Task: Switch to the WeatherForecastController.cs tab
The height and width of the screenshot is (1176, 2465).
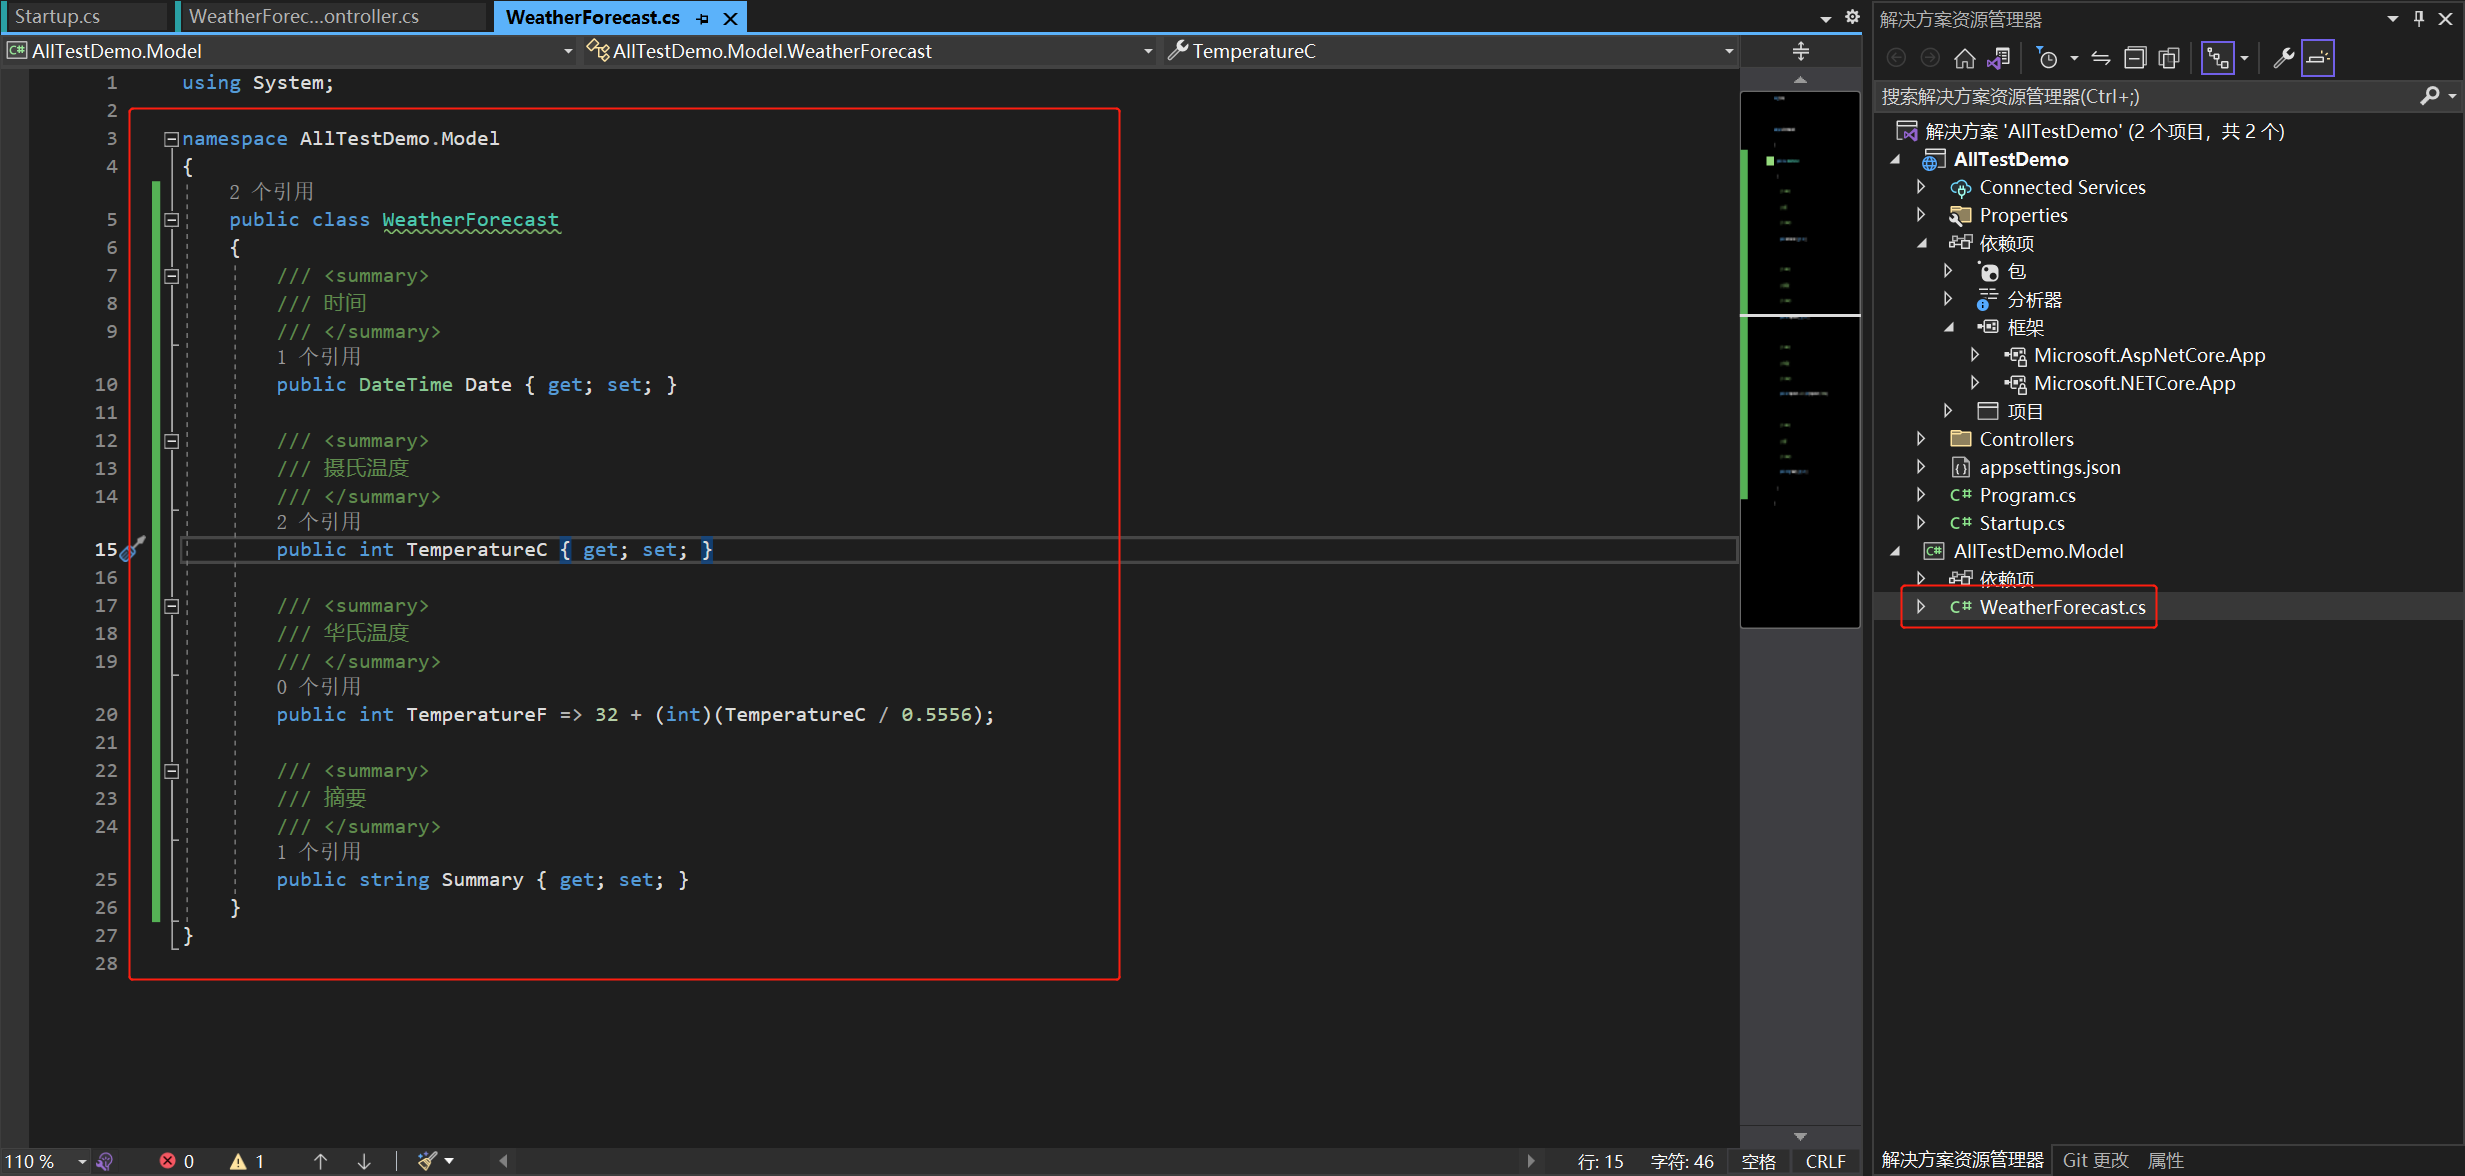Action: [x=331, y=16]
